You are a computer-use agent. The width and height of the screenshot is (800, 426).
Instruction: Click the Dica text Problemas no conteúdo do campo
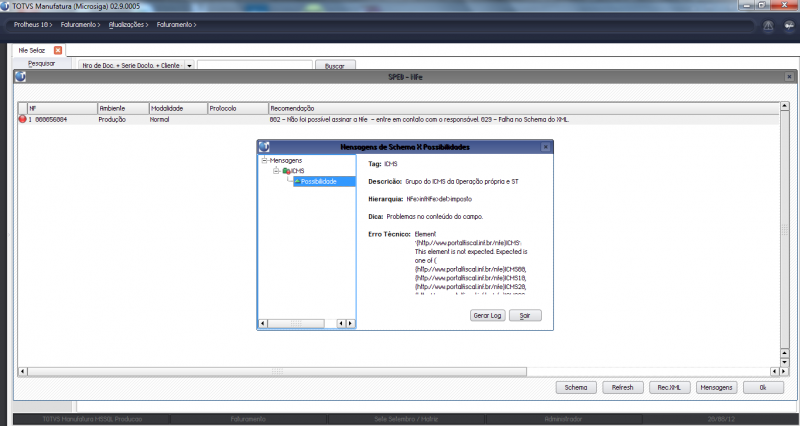tap(435, 216)
